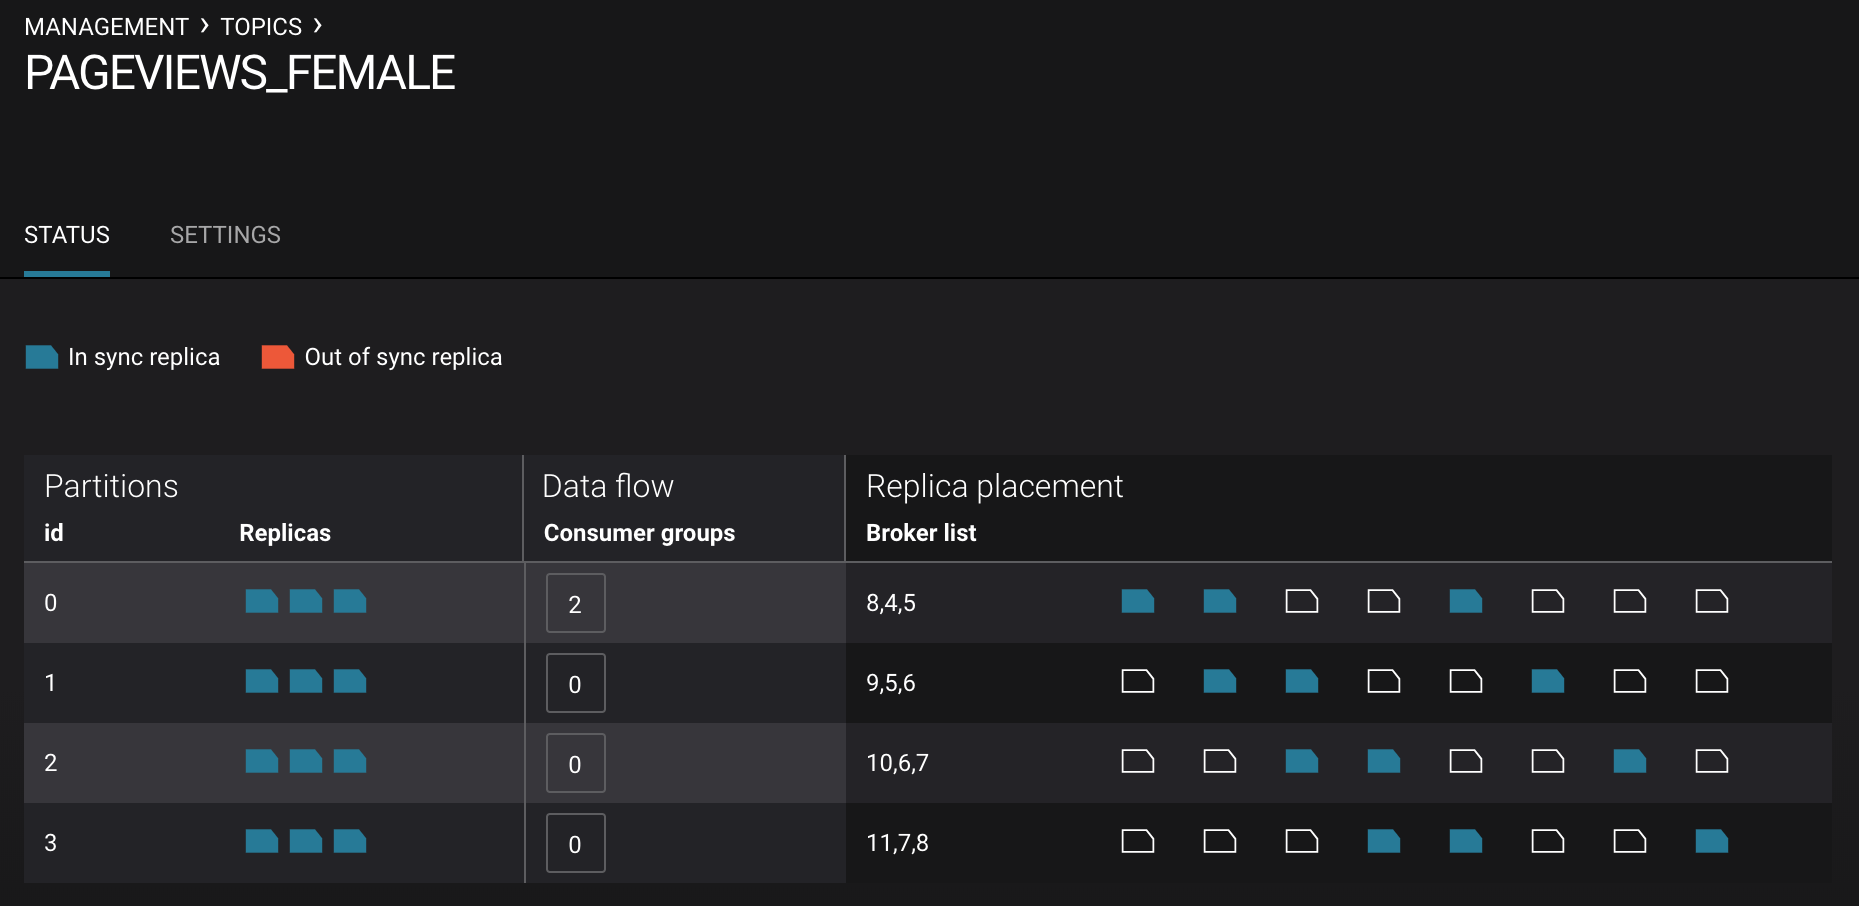Click the id column header
The width and height of the screenshot is (1859, 906).
54,533
